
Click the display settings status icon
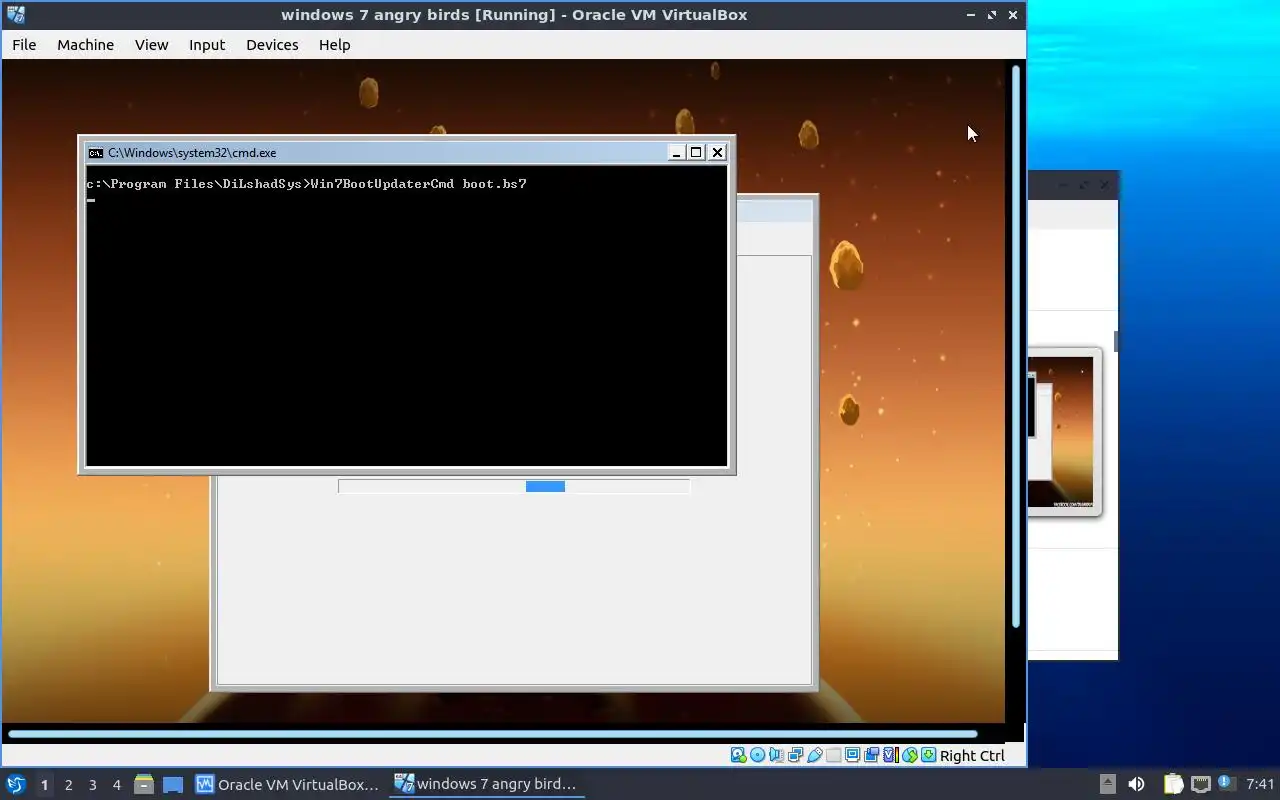pos(852,755)
